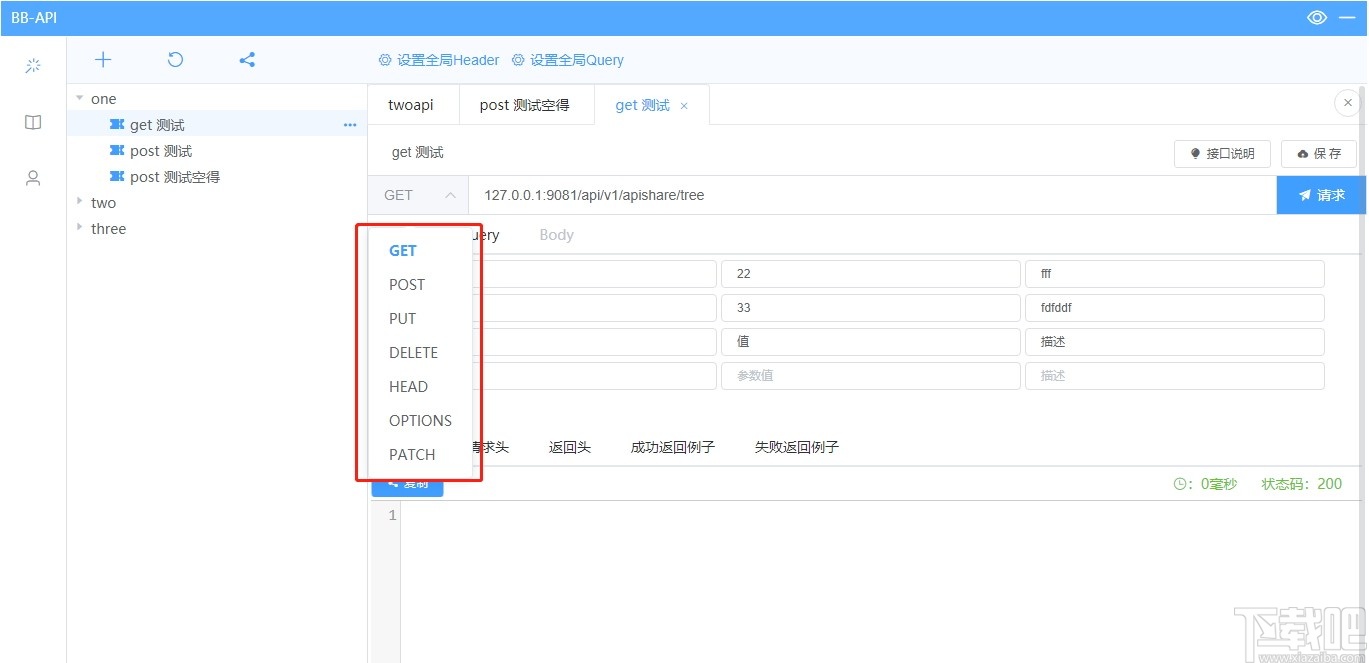Toggle the eye preview icon in the title bar
The image size is (1369, 663).
(1316, 17)
